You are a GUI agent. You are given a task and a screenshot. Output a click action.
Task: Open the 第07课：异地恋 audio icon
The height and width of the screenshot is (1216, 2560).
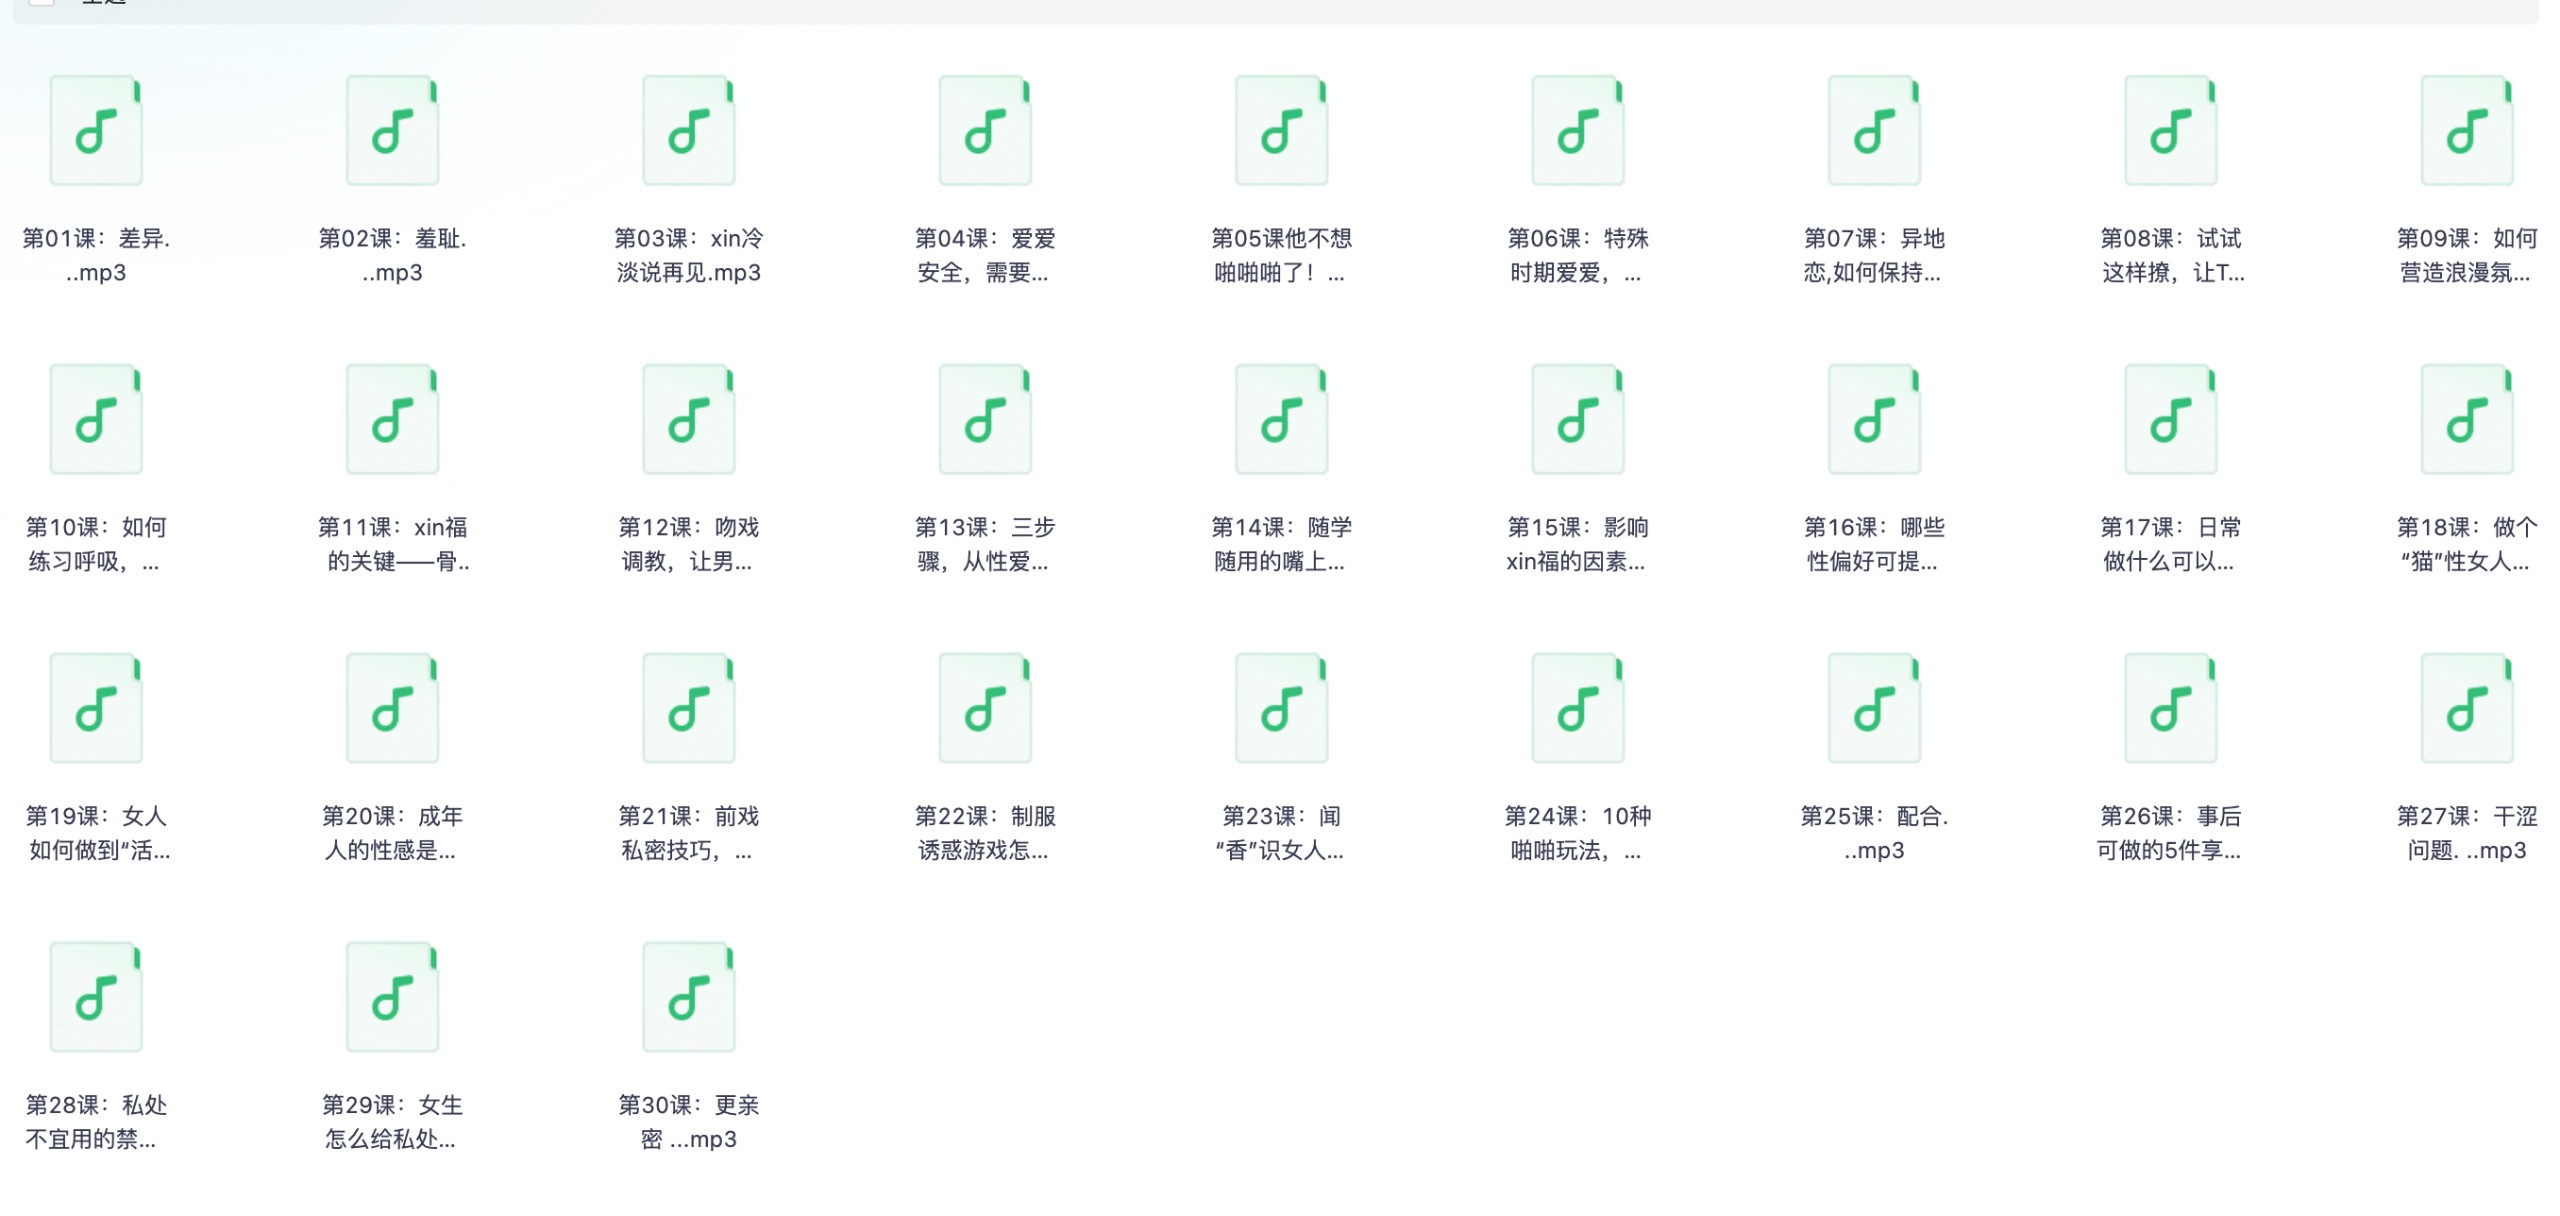[x=1875, y=130]
